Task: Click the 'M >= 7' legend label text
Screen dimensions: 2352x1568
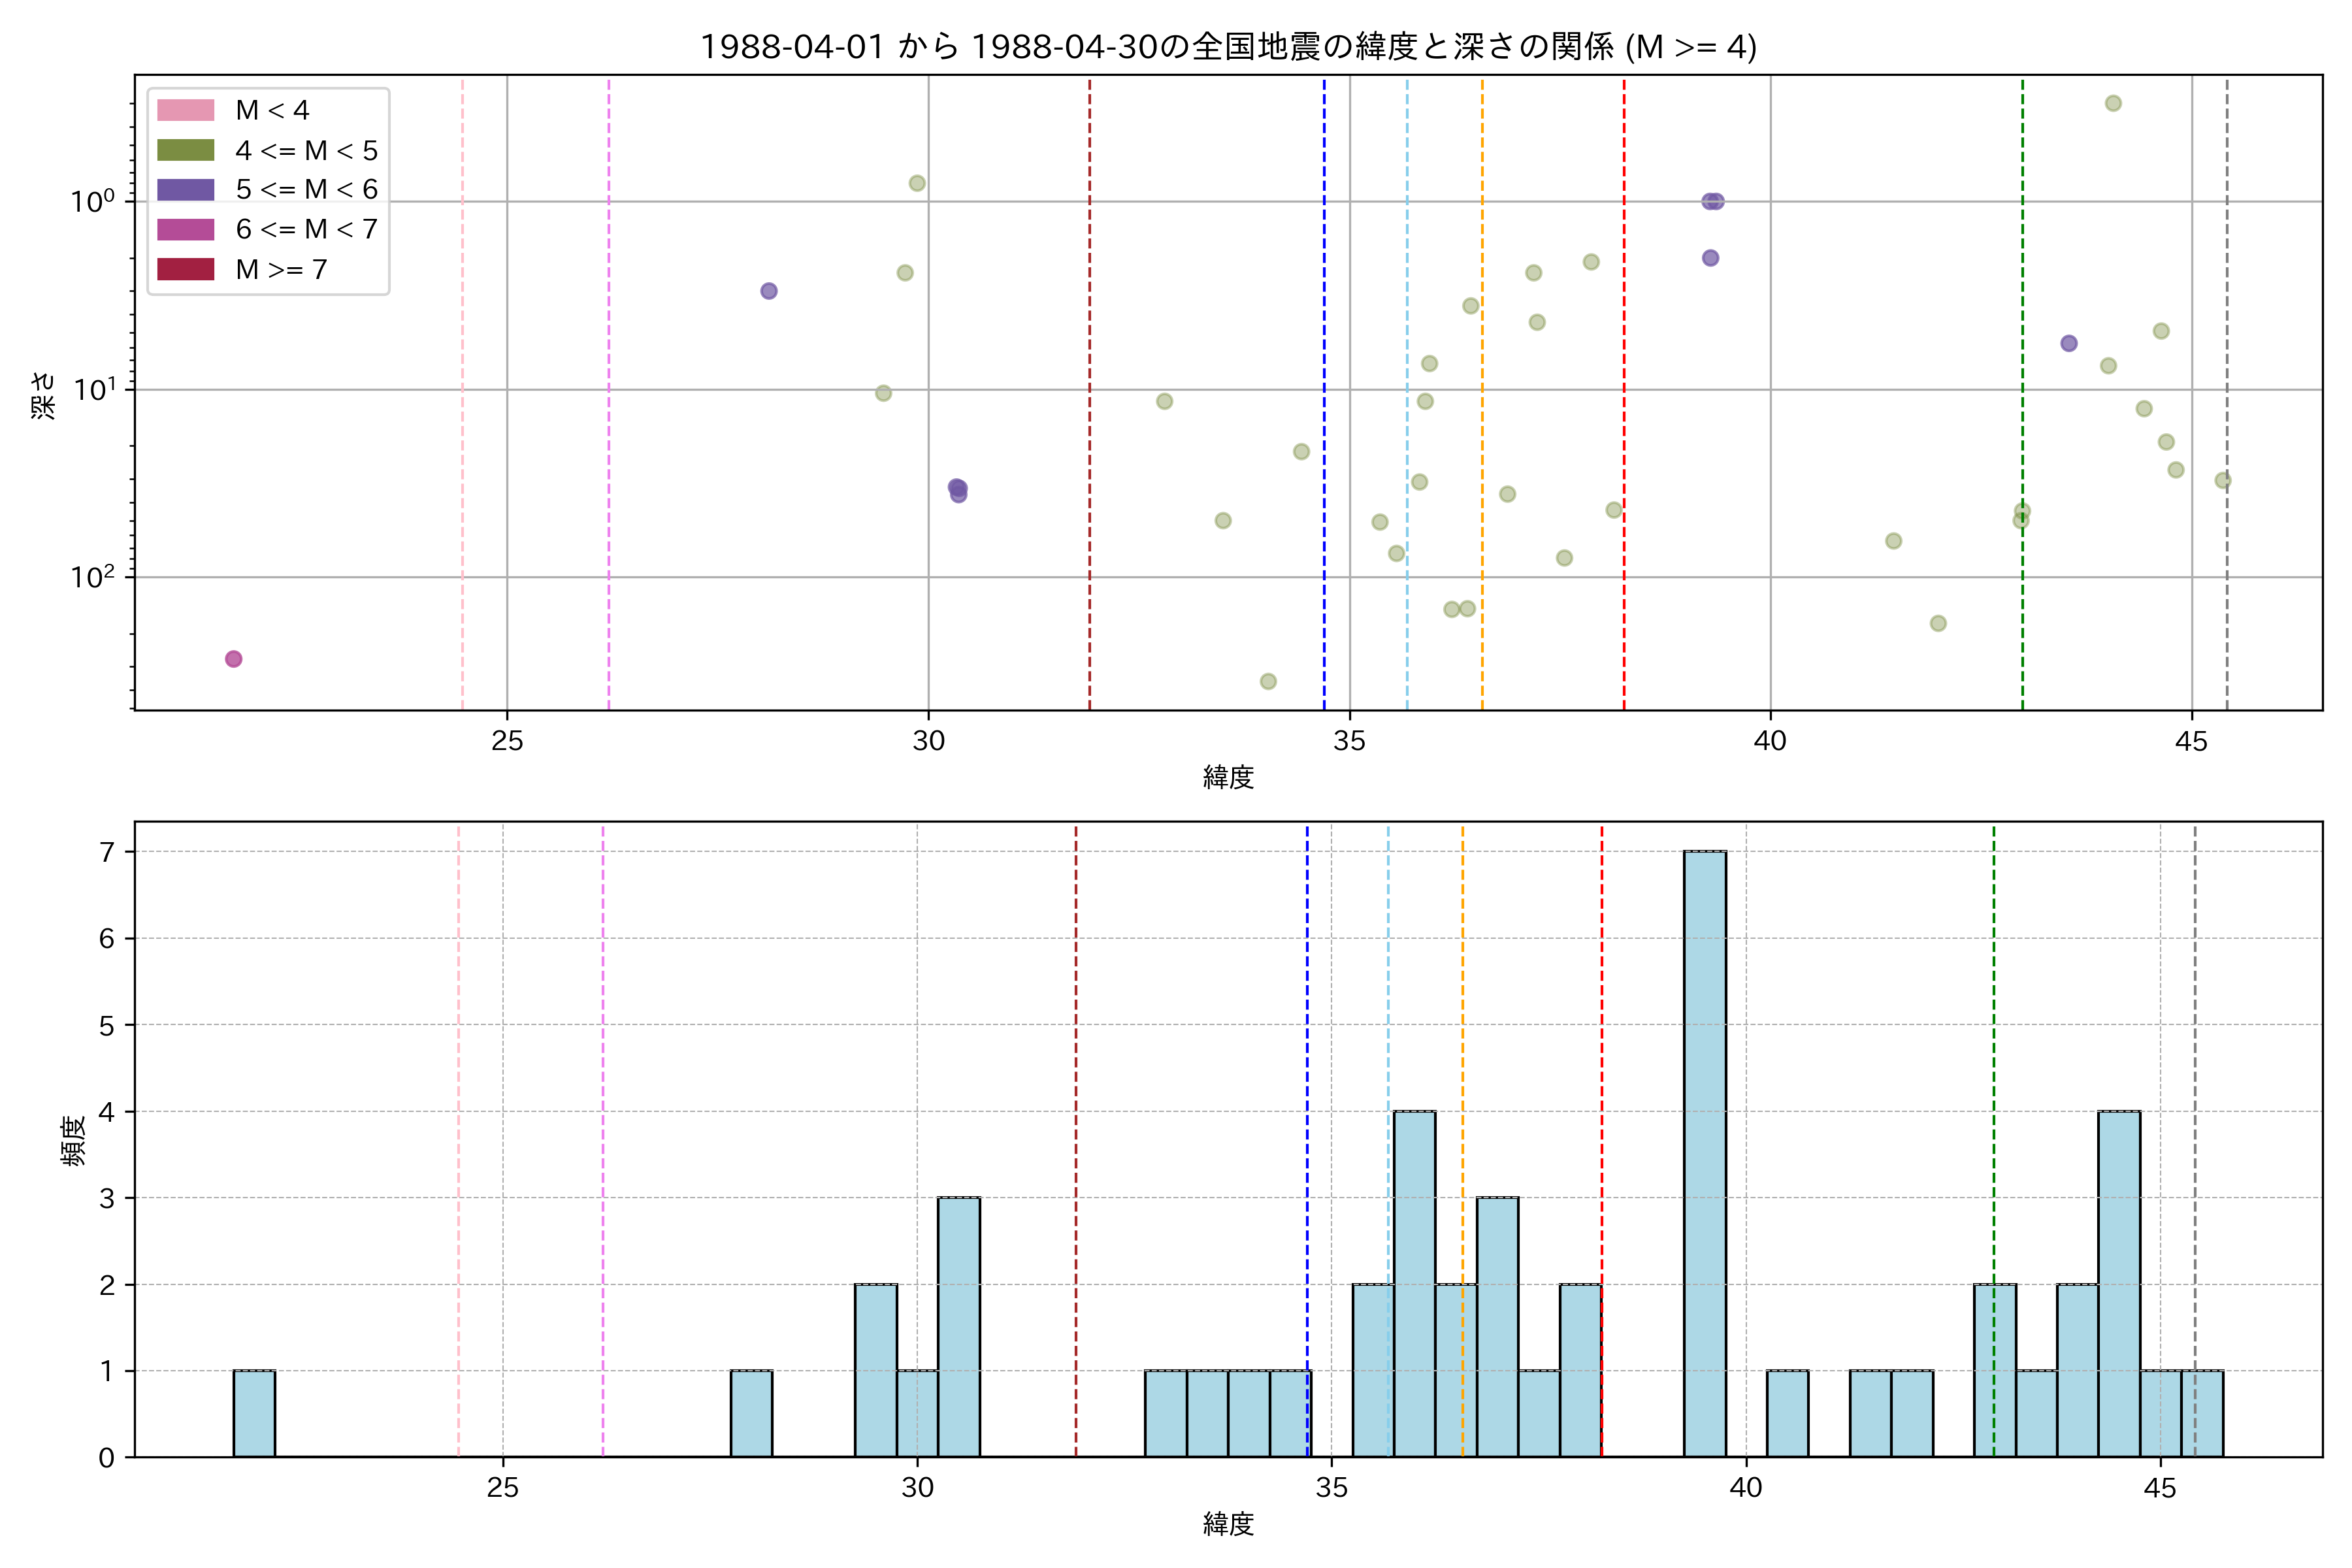Action: pos(281,269)
